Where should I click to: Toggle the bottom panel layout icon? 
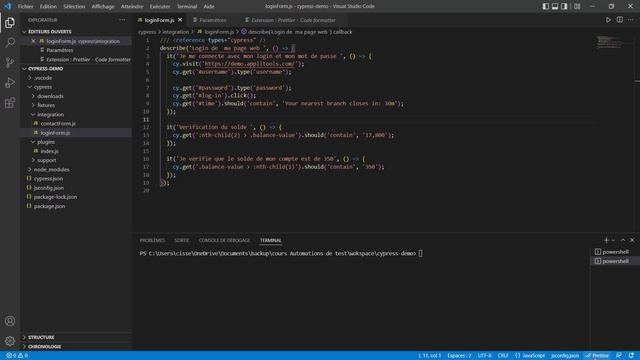coord(555,7)
